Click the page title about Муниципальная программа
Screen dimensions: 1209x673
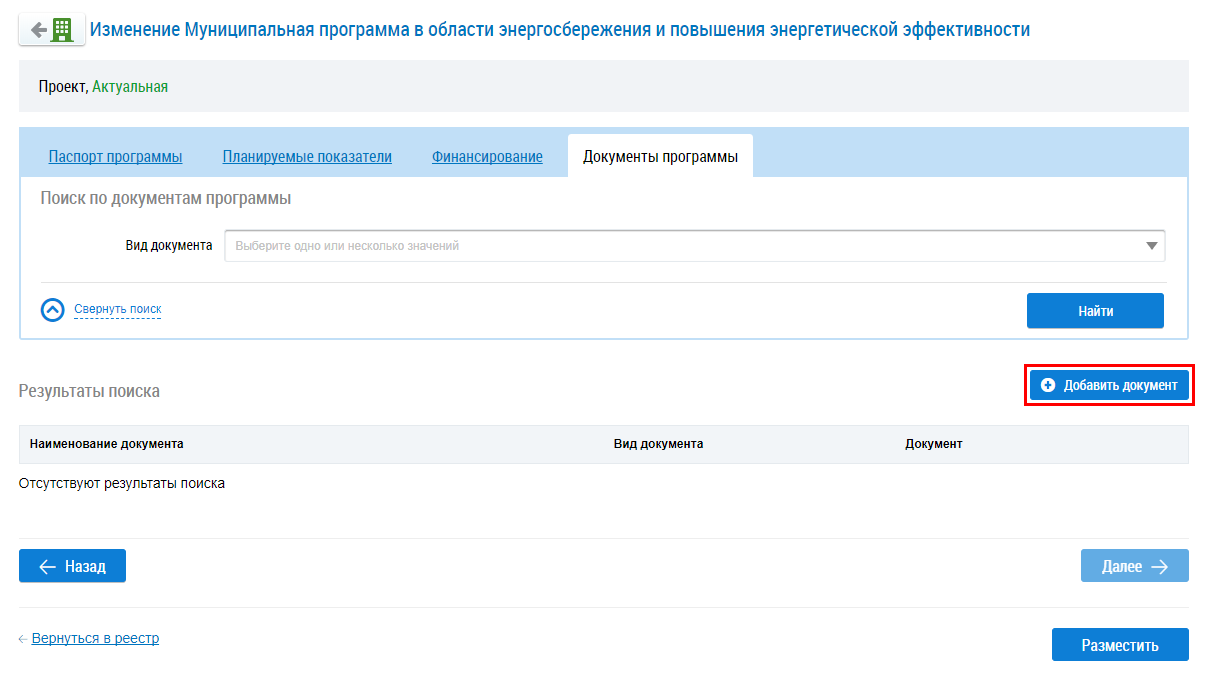pos(560,30)
